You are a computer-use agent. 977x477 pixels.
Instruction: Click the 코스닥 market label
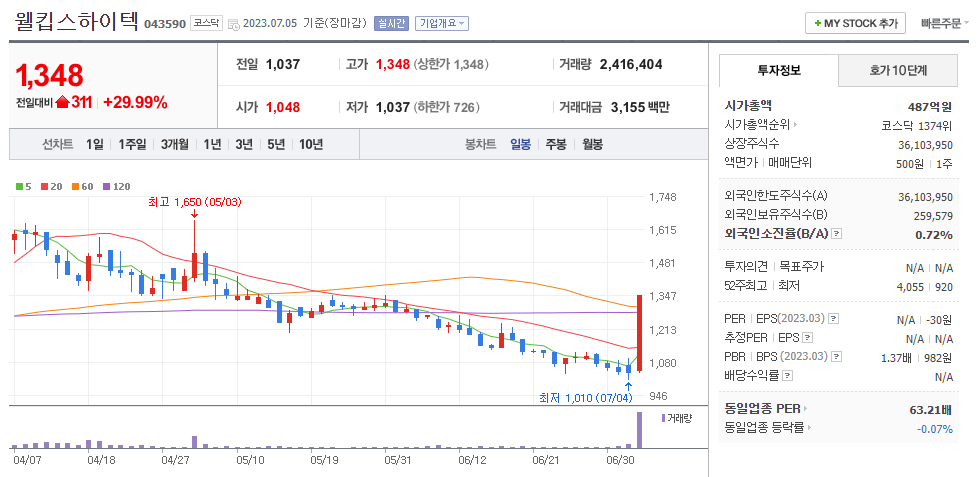[x=206, y=24]
